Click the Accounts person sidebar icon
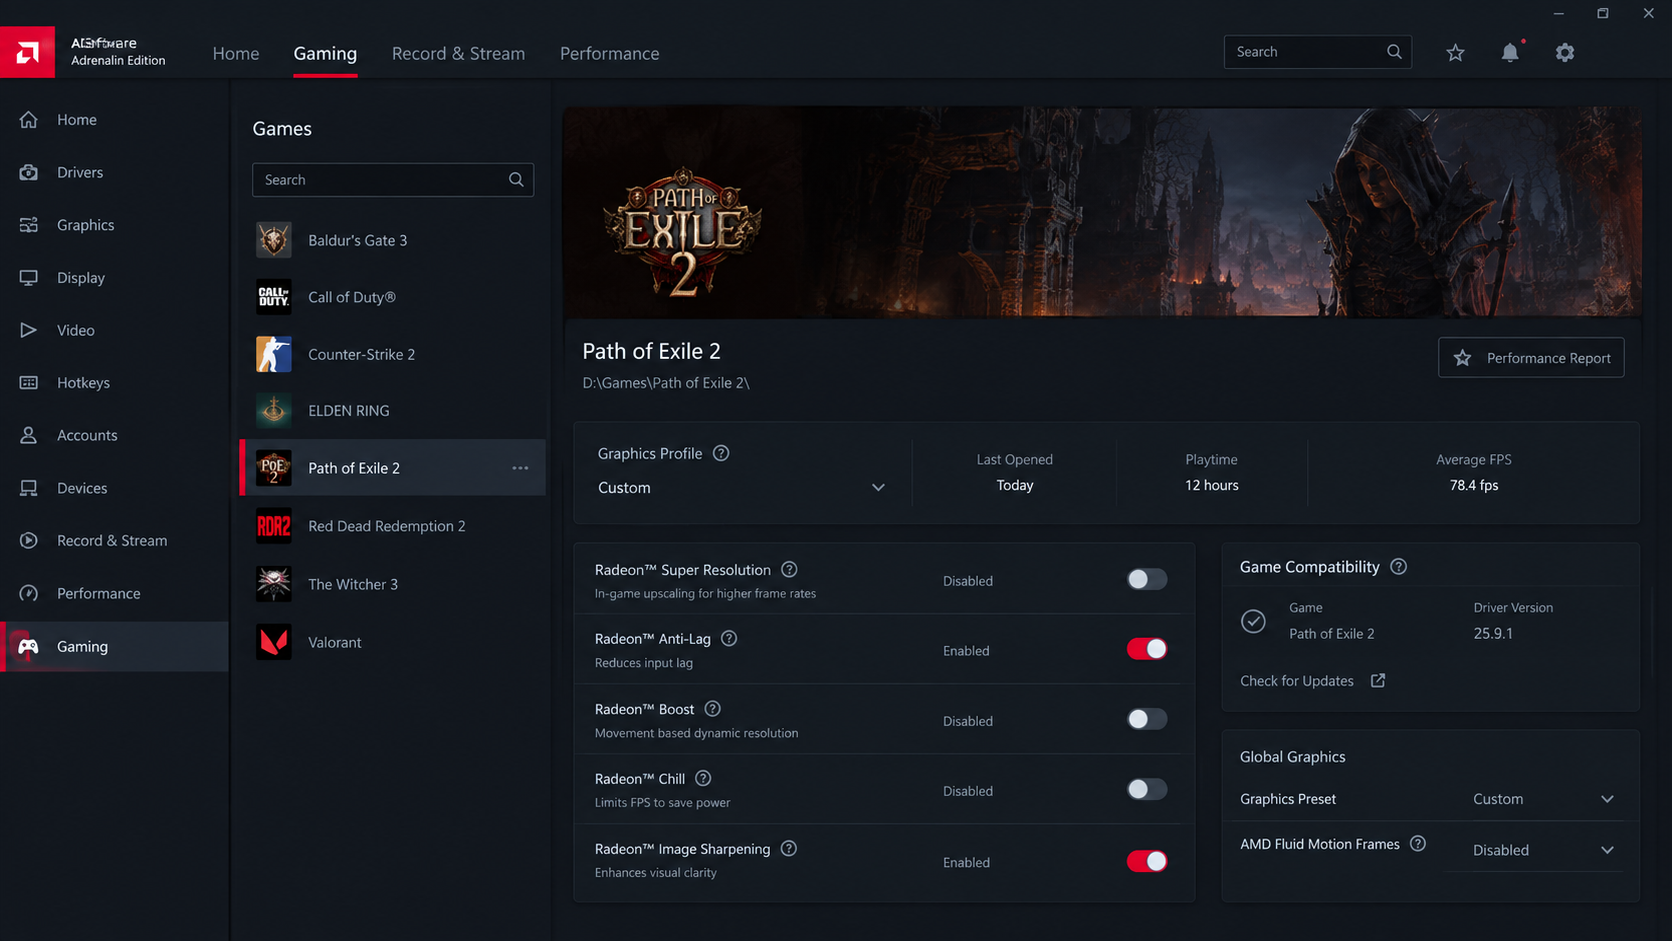This screenshot has height=941, width=1672. pos(29,435)
